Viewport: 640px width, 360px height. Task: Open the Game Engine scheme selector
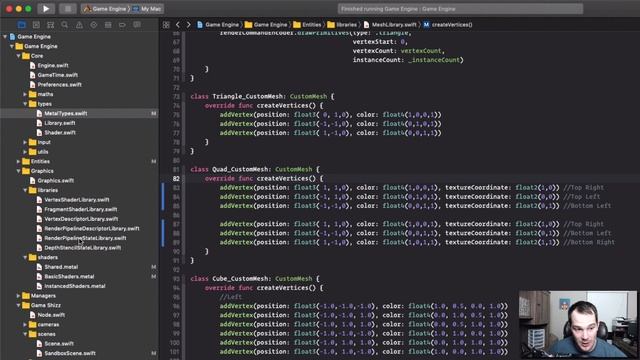[x=106, y=9]
